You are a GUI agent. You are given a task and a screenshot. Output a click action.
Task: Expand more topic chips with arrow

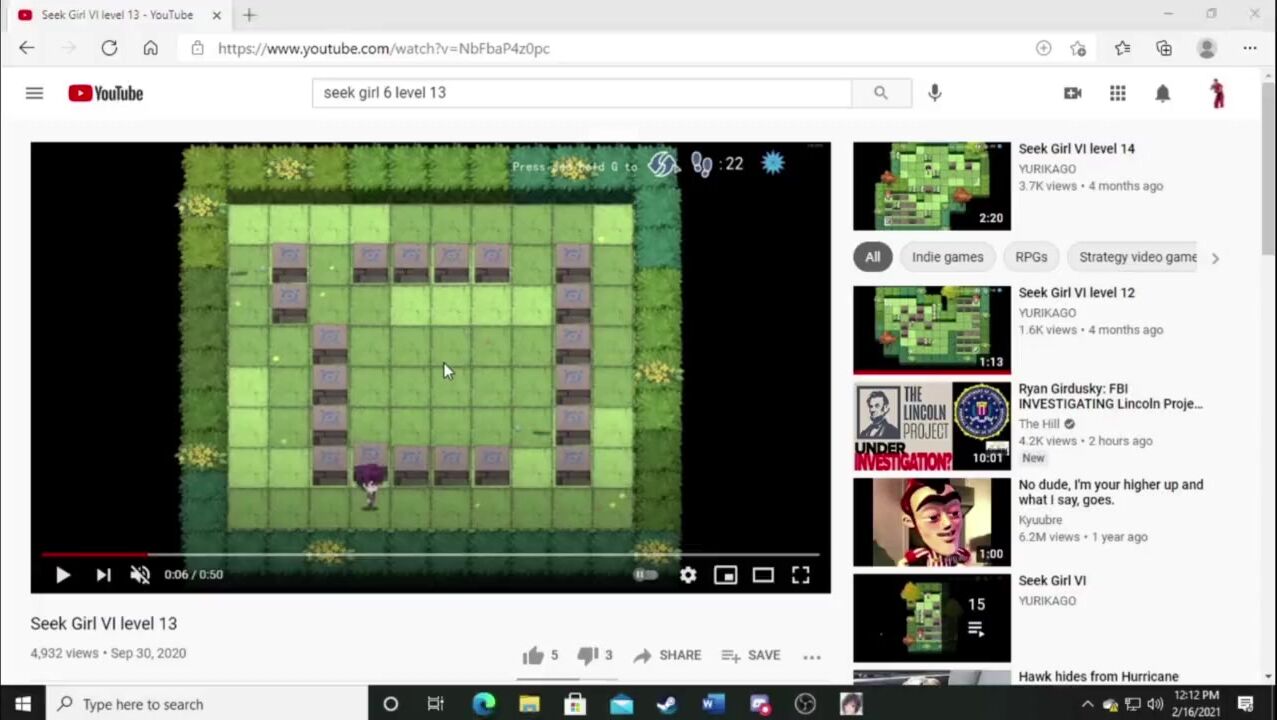coord(1215,258)
